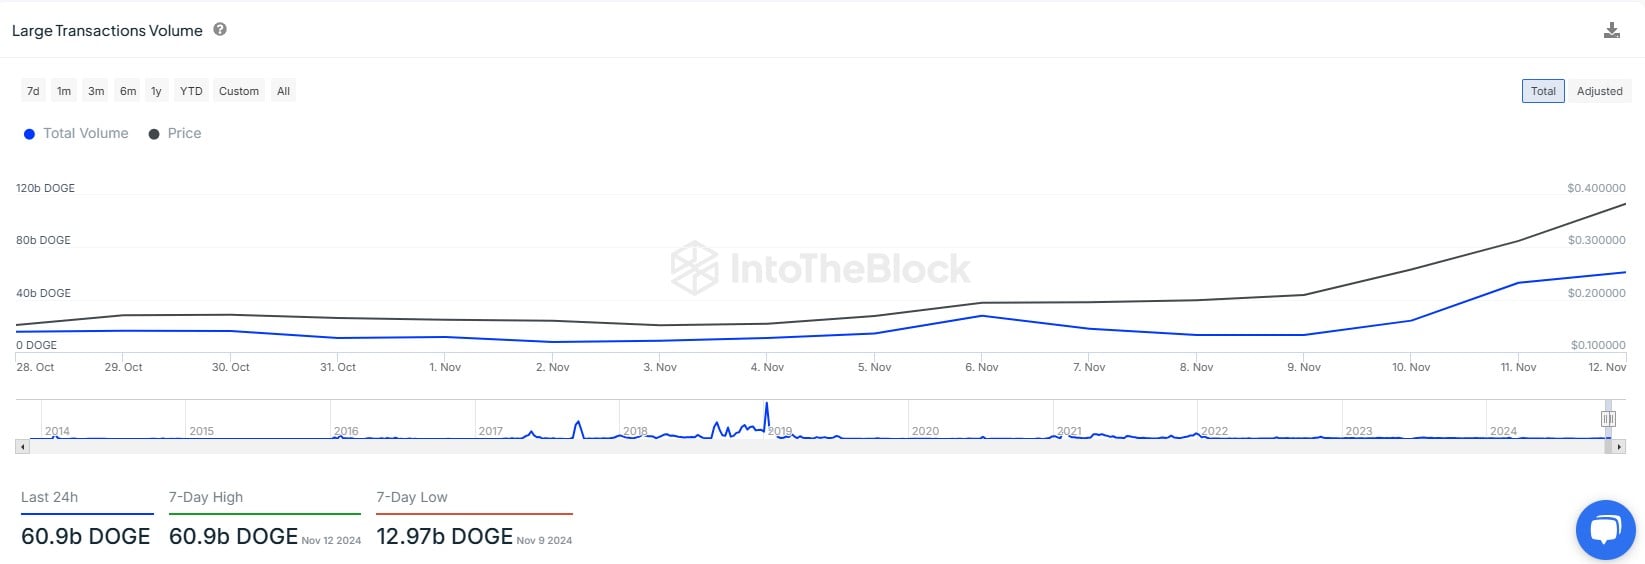Show All historical data

click(284, 91)
